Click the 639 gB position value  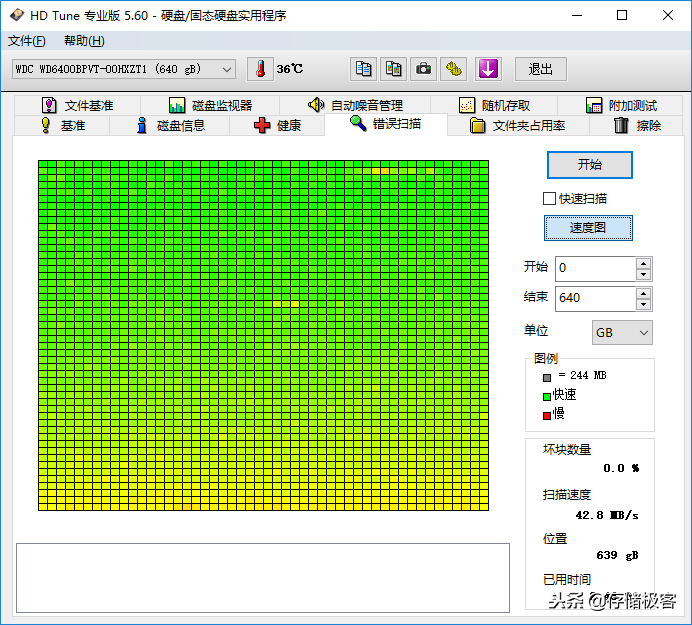617,555
